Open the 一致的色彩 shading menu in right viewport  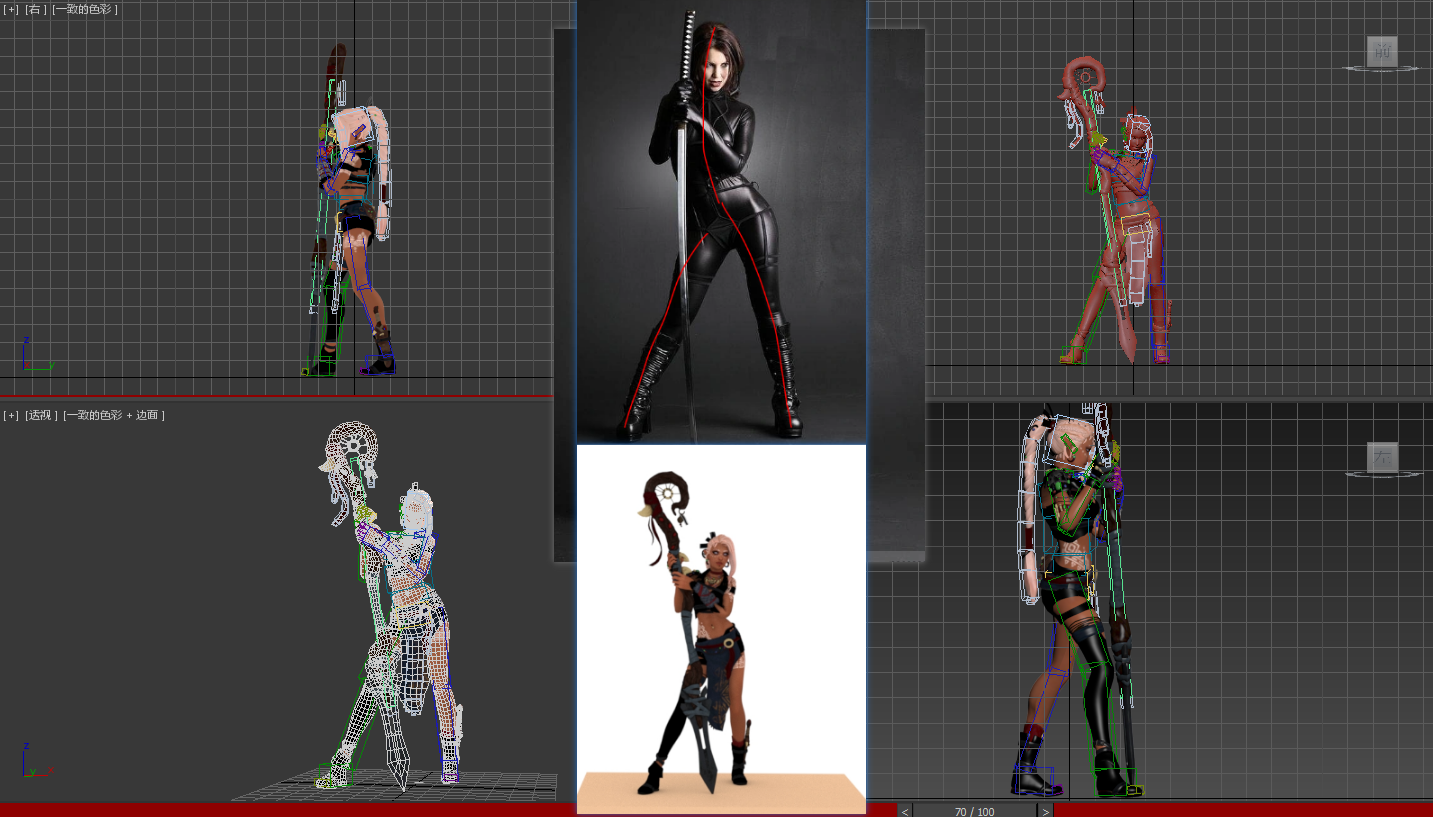point(85,9)
